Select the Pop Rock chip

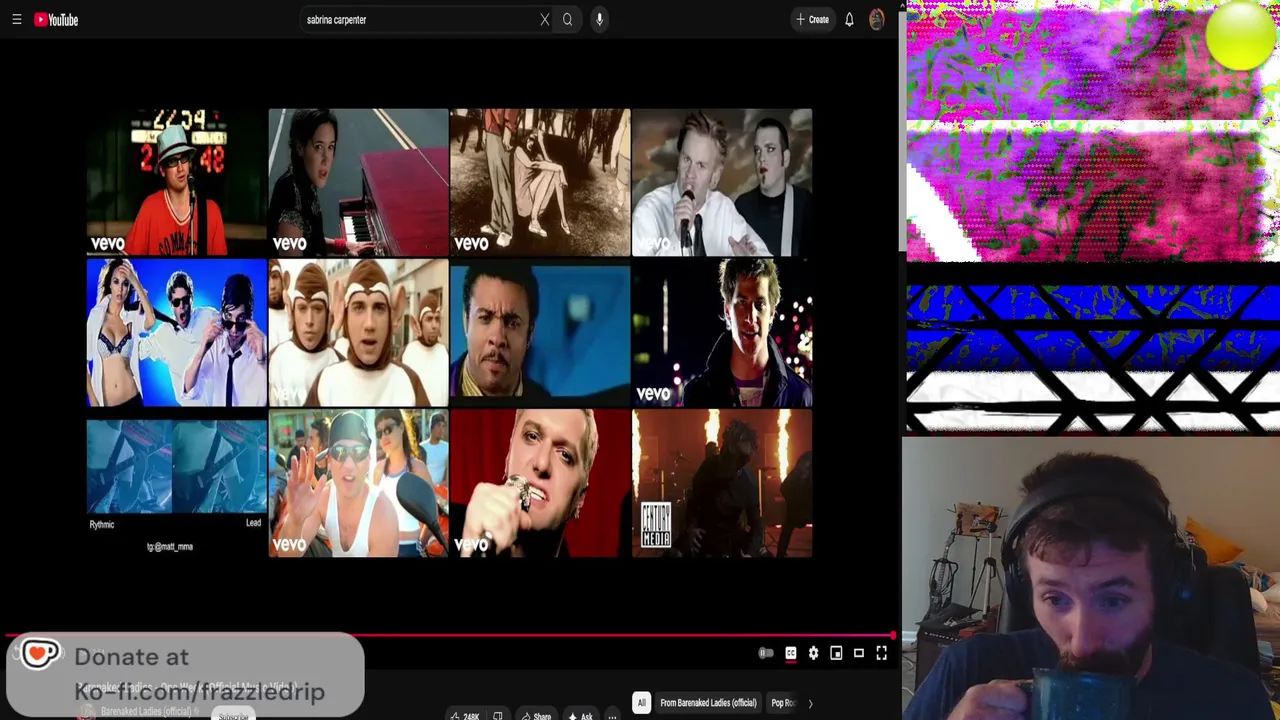783,703
